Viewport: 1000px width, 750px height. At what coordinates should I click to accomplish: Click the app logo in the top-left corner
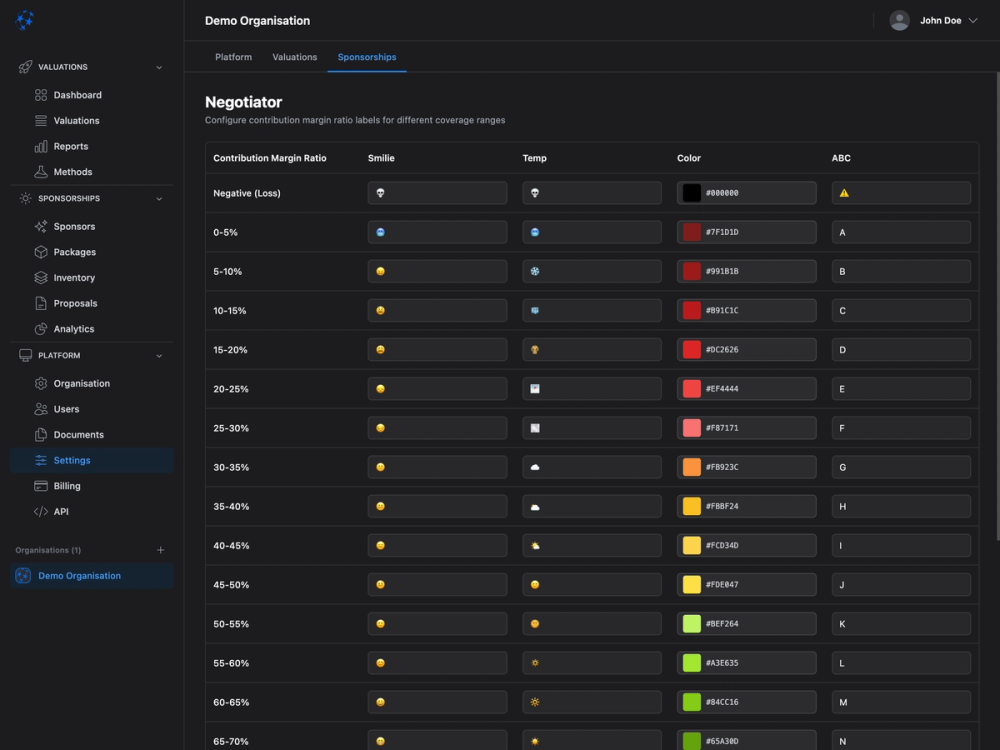click(24, 20)
